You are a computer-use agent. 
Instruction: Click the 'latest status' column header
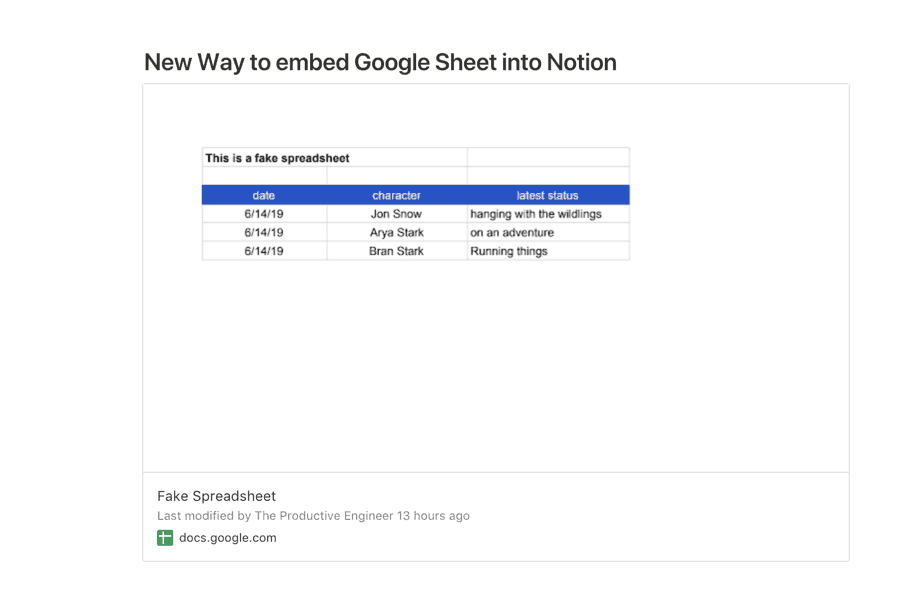point(547,195)
